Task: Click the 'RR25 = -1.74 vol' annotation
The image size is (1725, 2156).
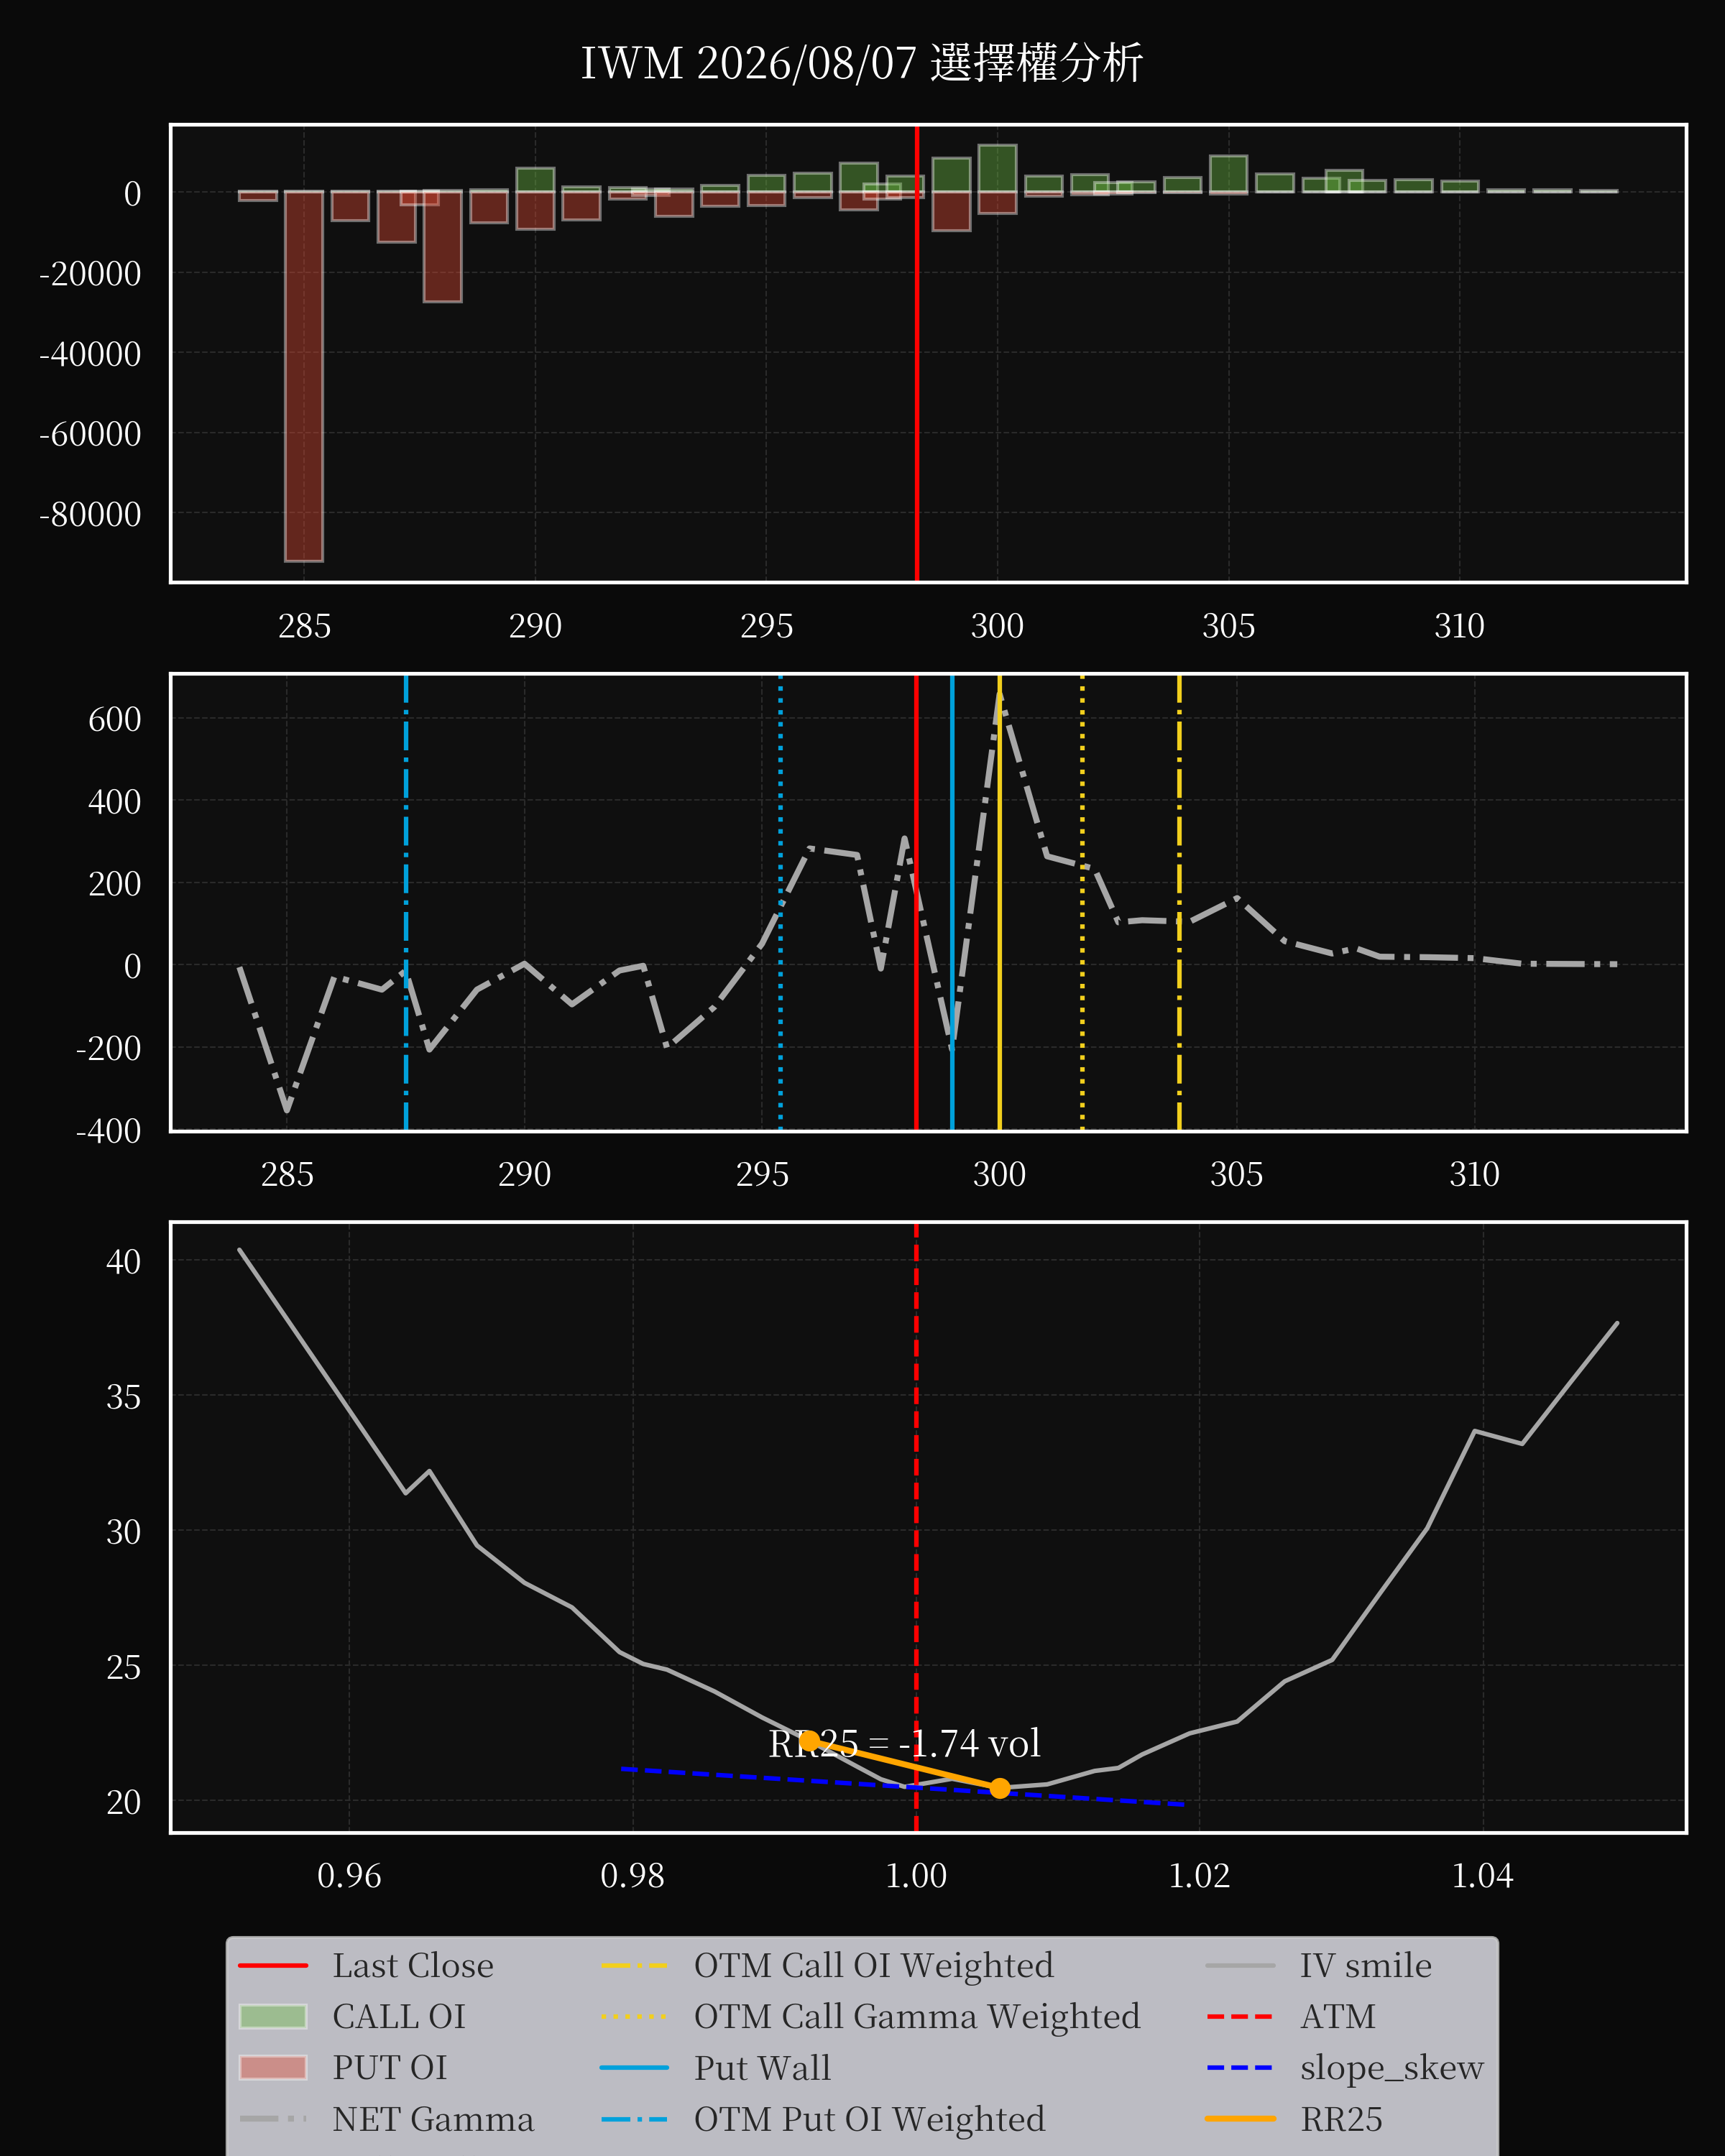Action: click(904, 1743)
